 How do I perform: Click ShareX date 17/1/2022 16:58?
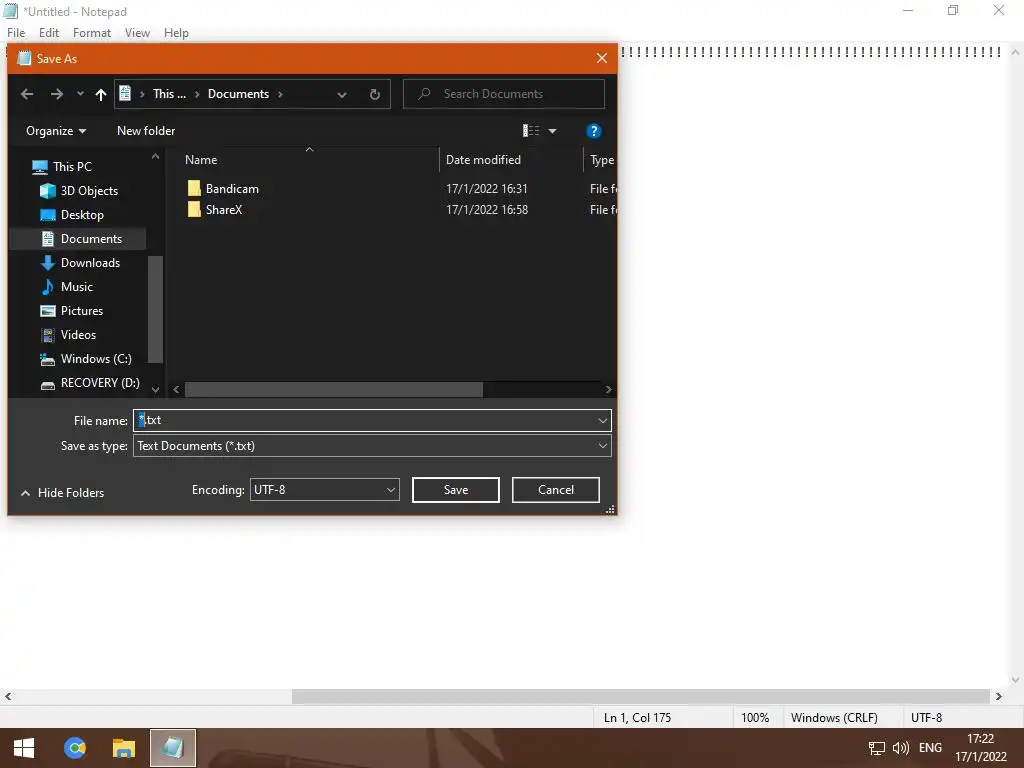pos(487,210)
